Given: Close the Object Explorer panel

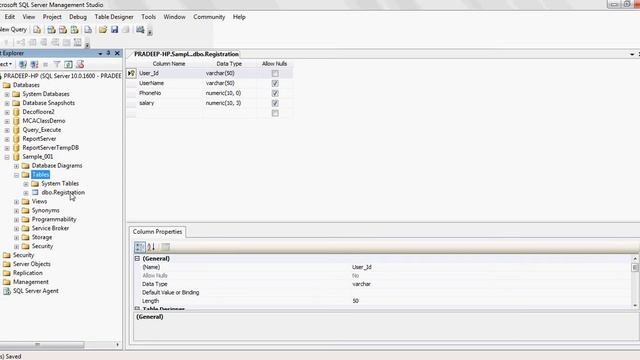Looking at the screenshot, I should point(117,53).
